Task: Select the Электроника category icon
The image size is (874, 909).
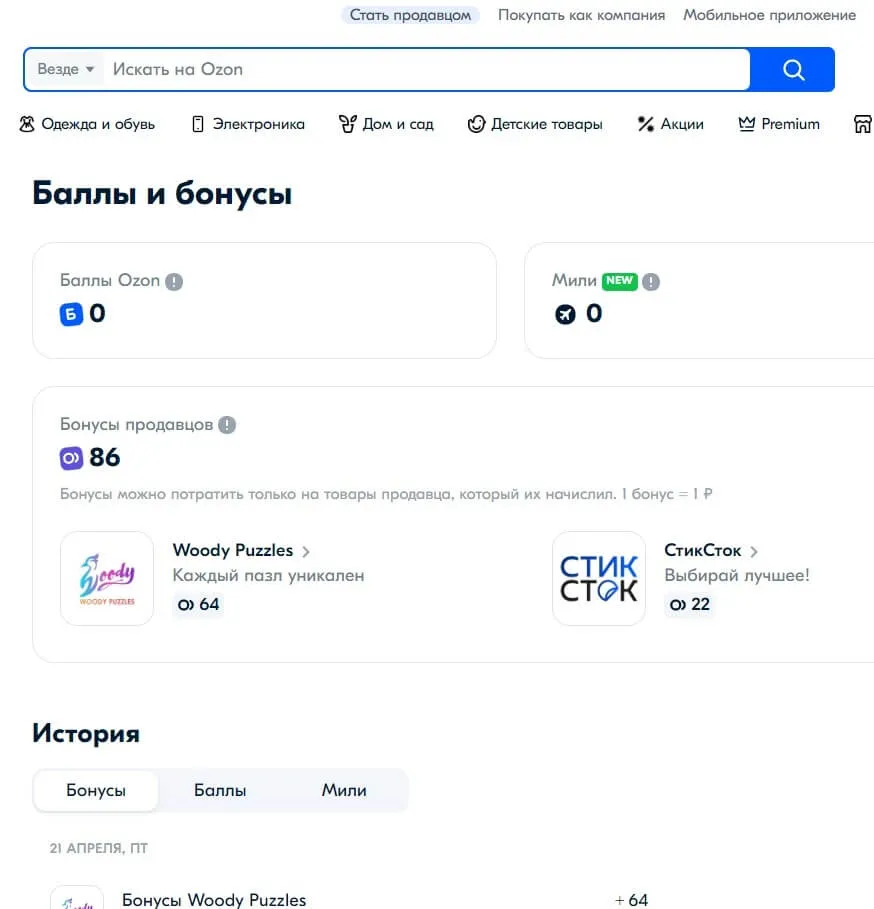Action: pyautogui.click(x=196, y=123)
